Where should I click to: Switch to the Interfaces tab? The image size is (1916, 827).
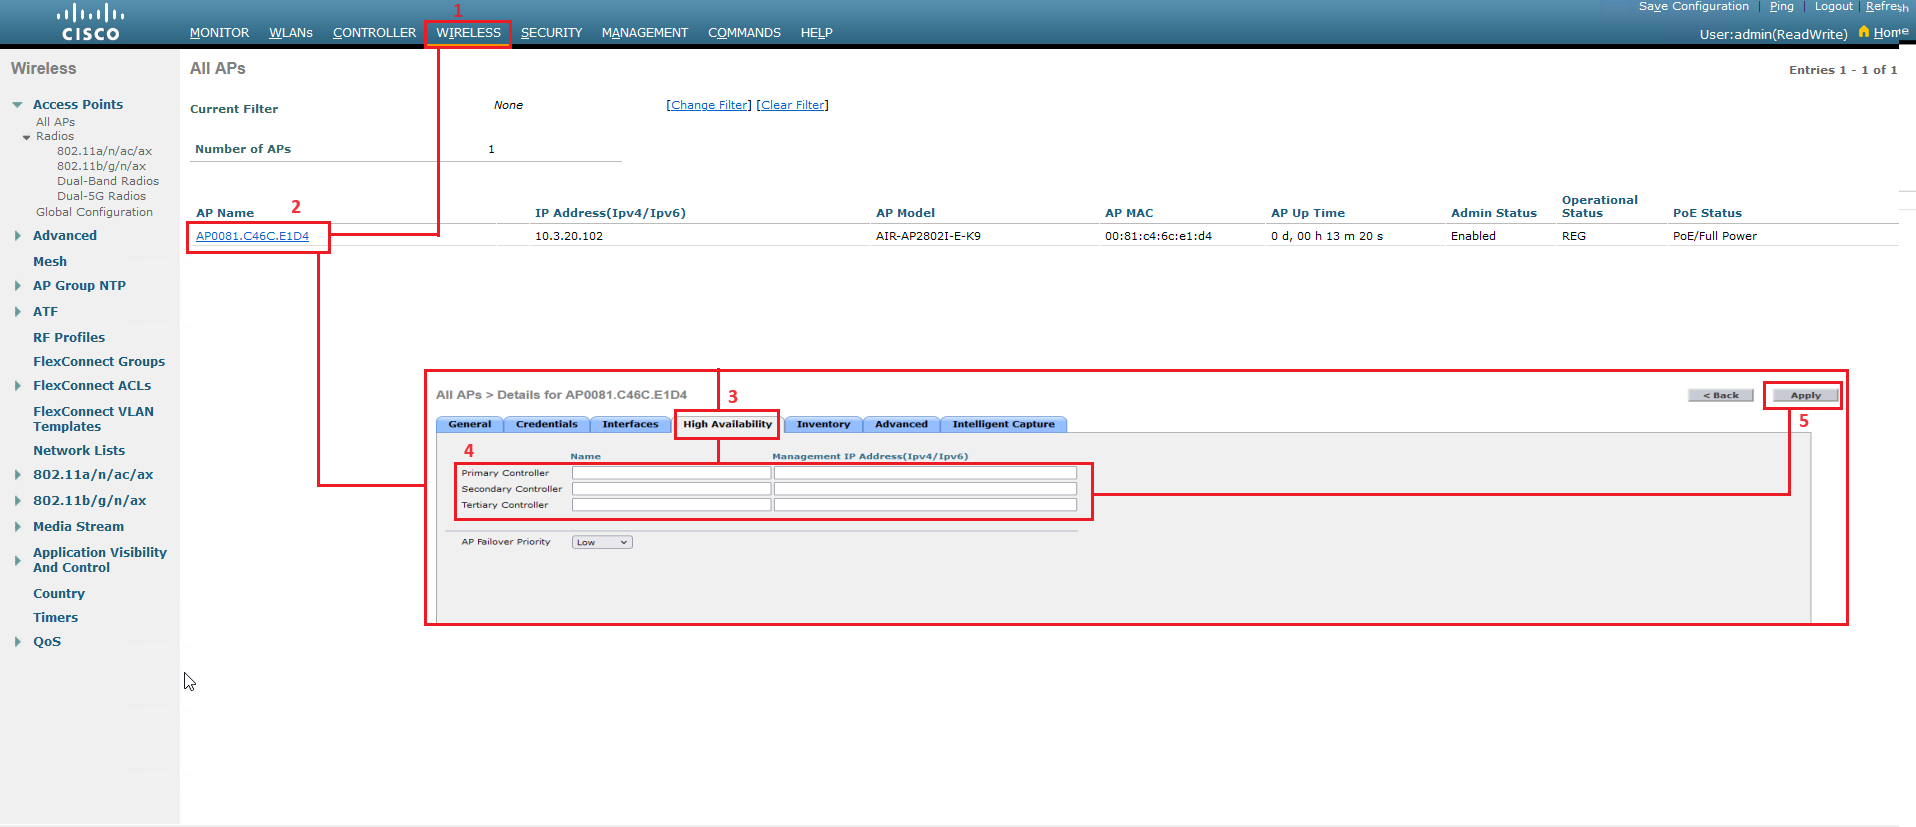630,424
